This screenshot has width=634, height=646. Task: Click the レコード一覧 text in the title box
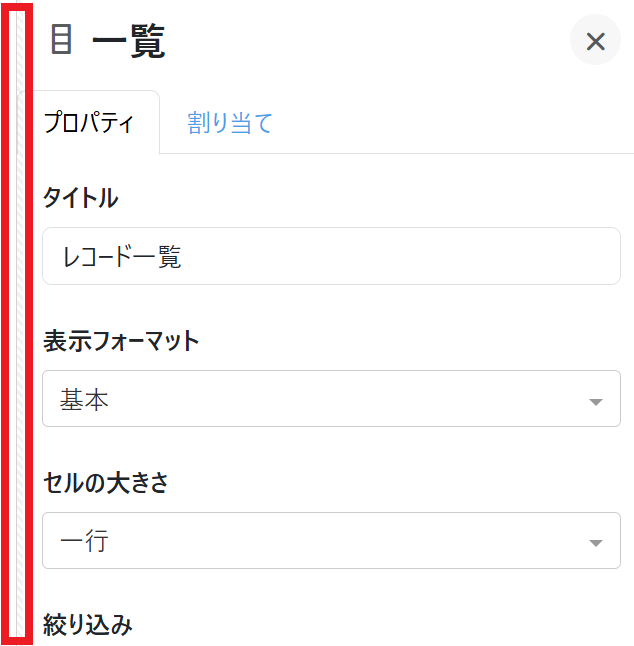121,257
